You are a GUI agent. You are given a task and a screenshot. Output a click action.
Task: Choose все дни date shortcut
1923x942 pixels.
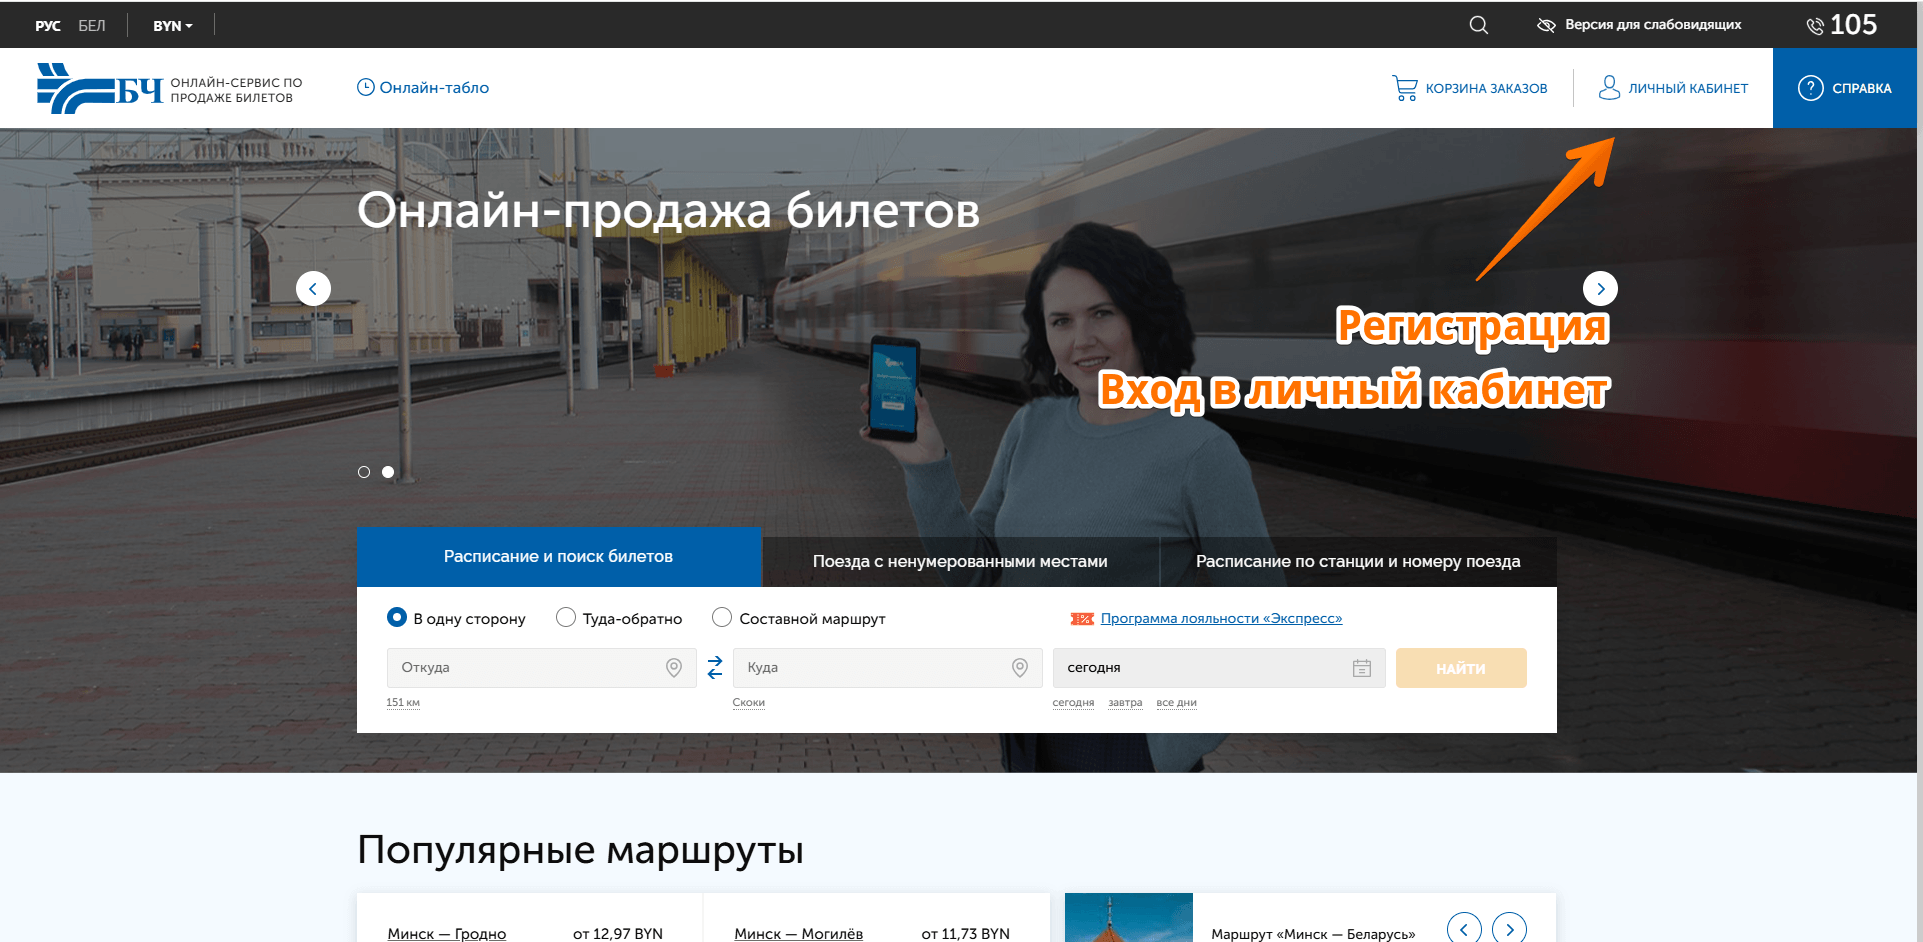click(1176, 703)
